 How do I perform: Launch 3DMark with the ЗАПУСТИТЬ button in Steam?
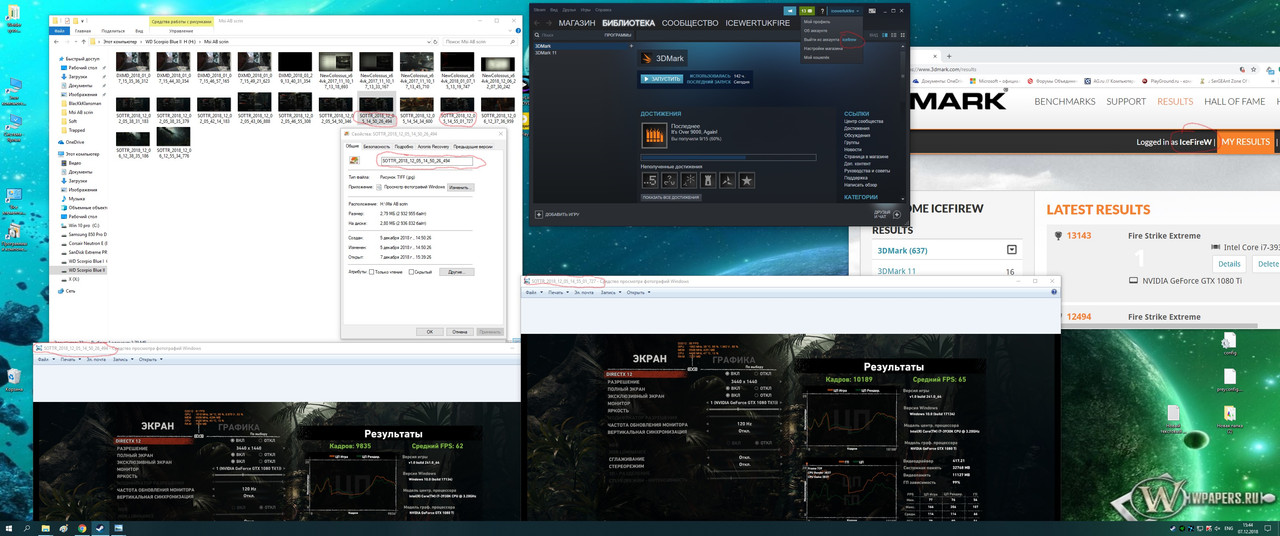(x=662, y=78)
